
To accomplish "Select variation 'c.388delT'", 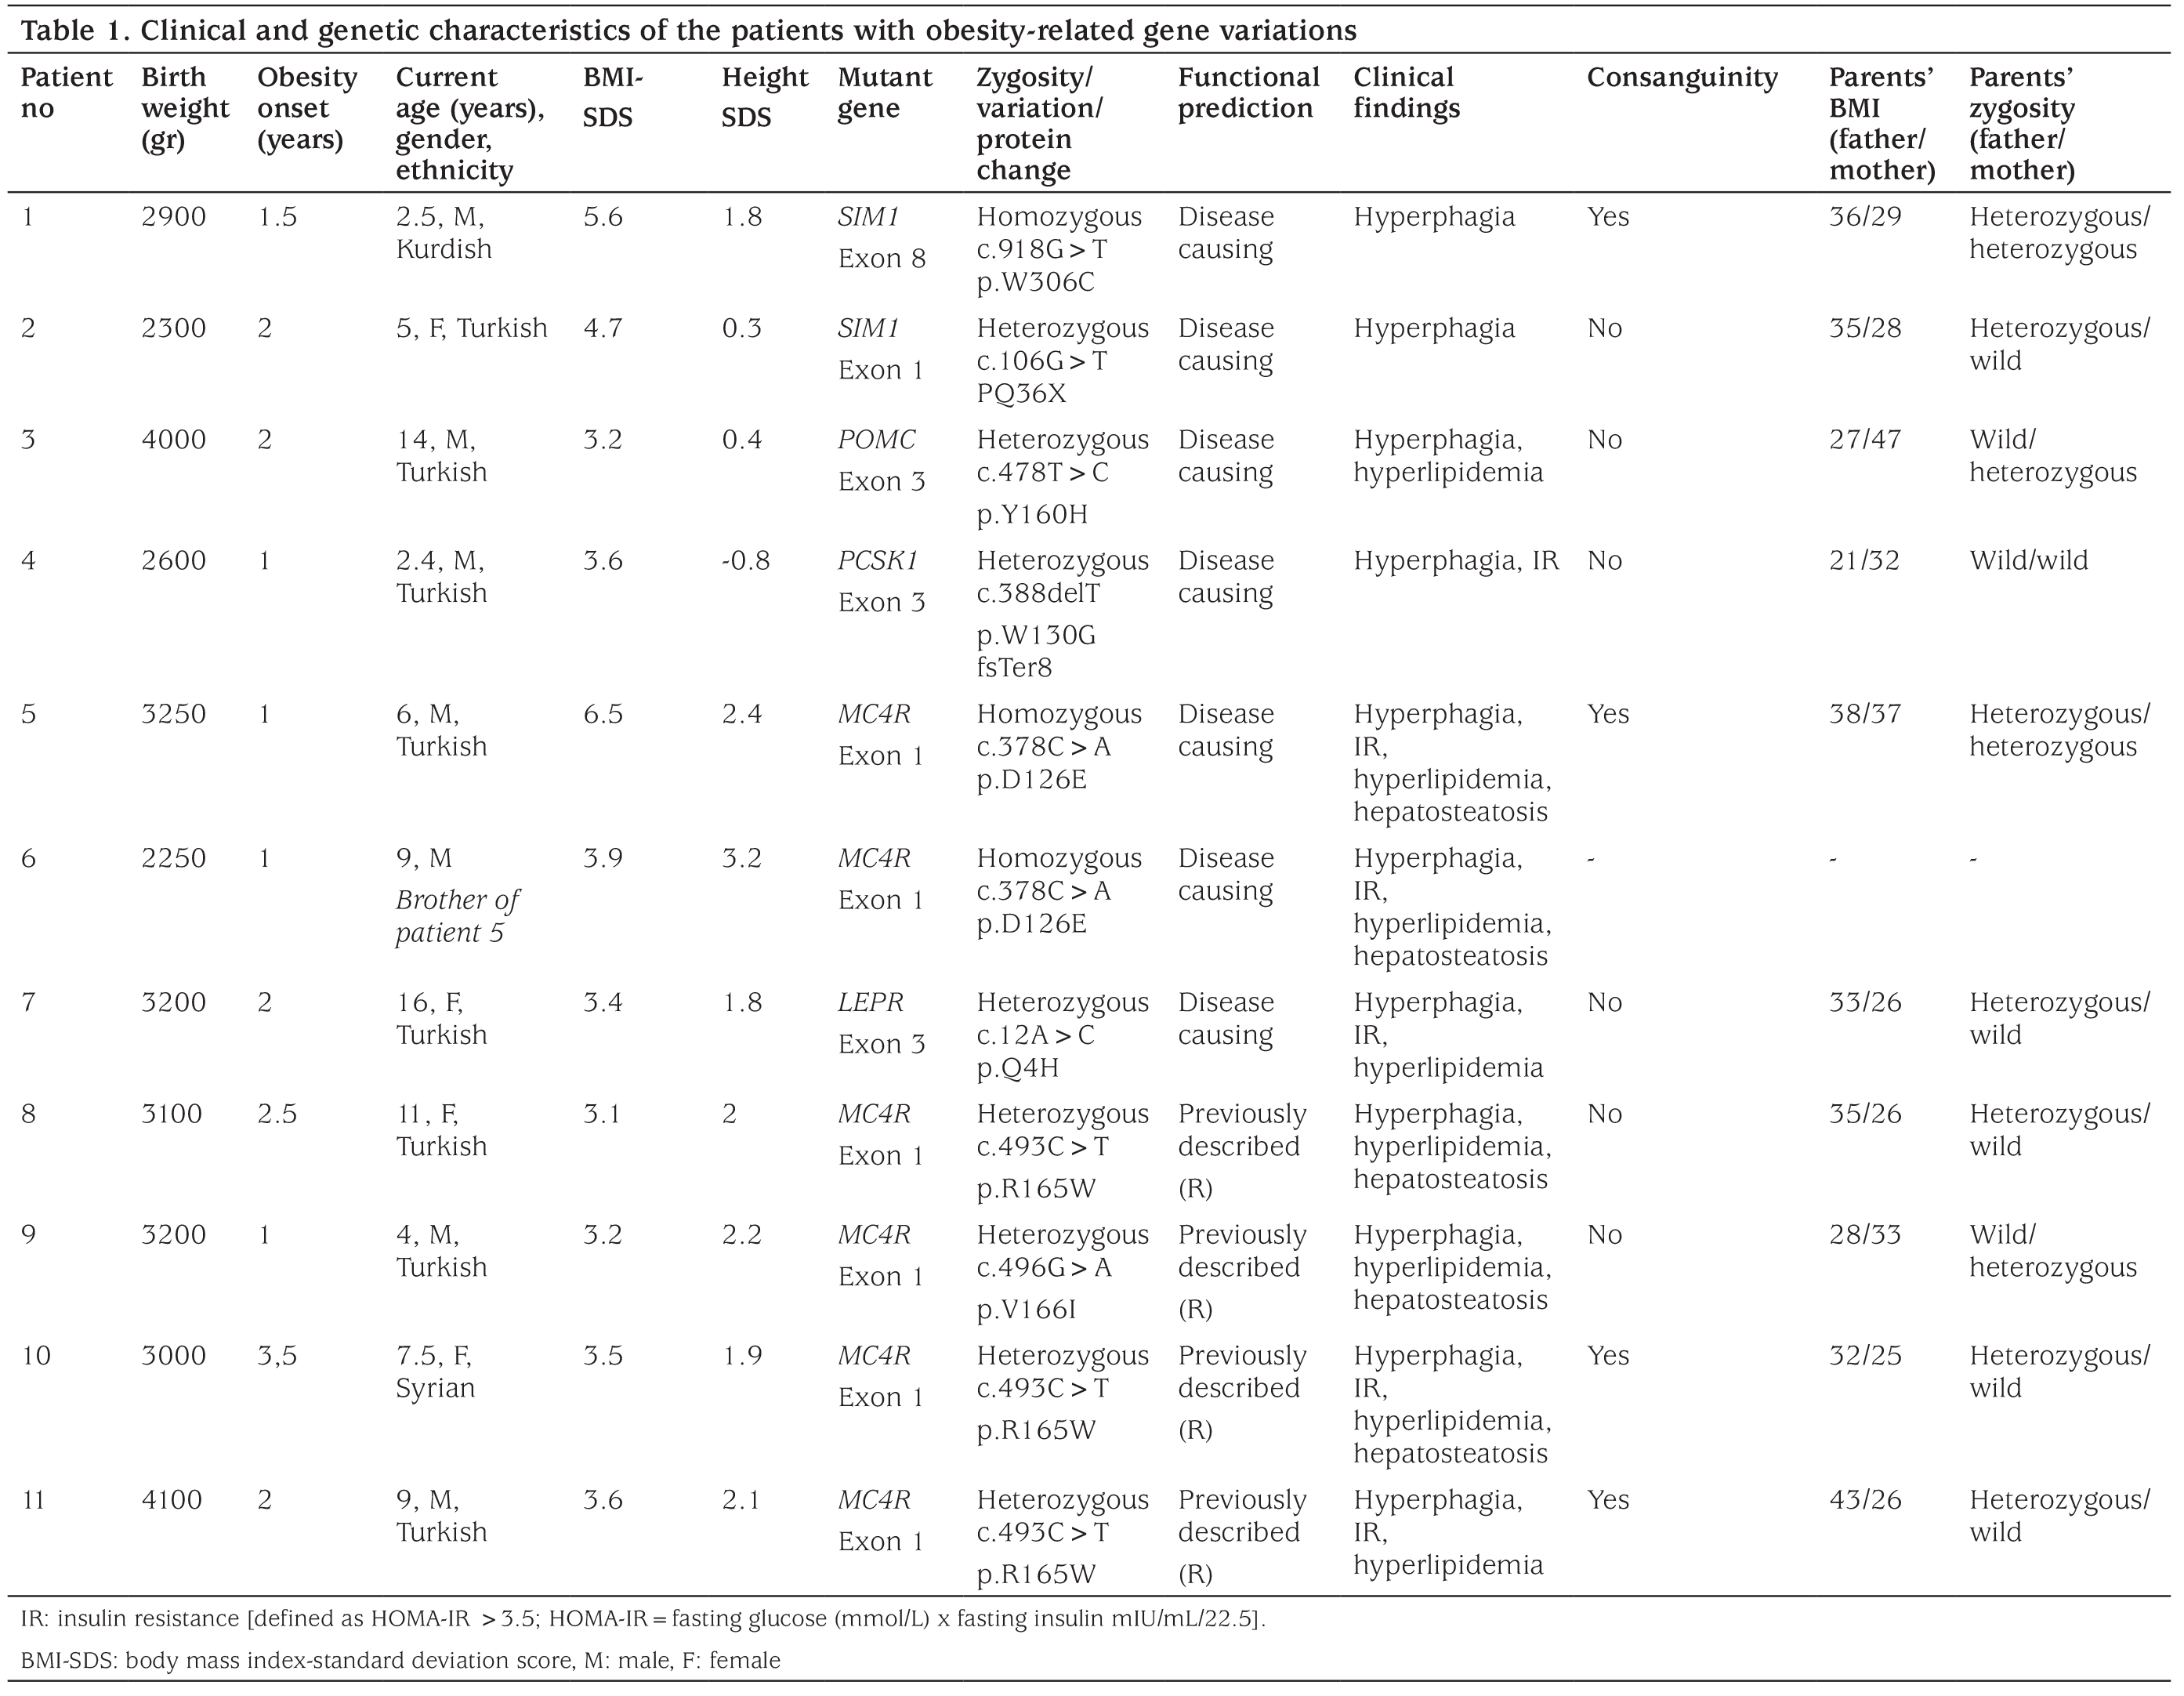I will (1038, 593).
